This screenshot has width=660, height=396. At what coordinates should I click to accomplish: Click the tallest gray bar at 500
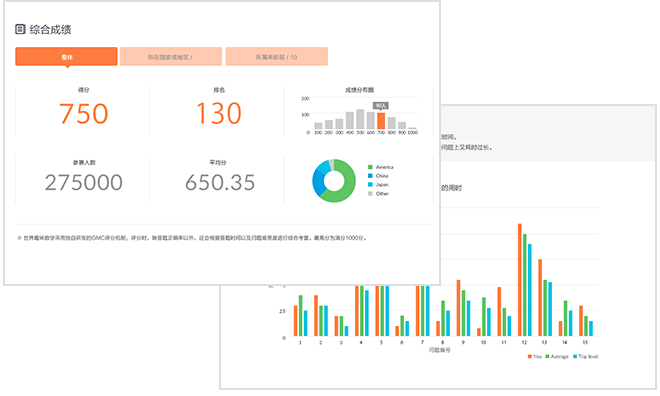[x=360, y=119]
